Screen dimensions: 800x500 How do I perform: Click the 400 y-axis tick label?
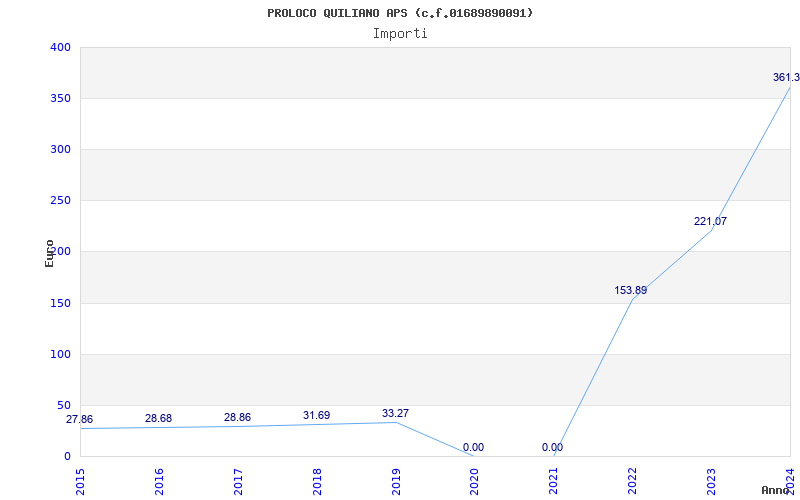click(60, 47)
